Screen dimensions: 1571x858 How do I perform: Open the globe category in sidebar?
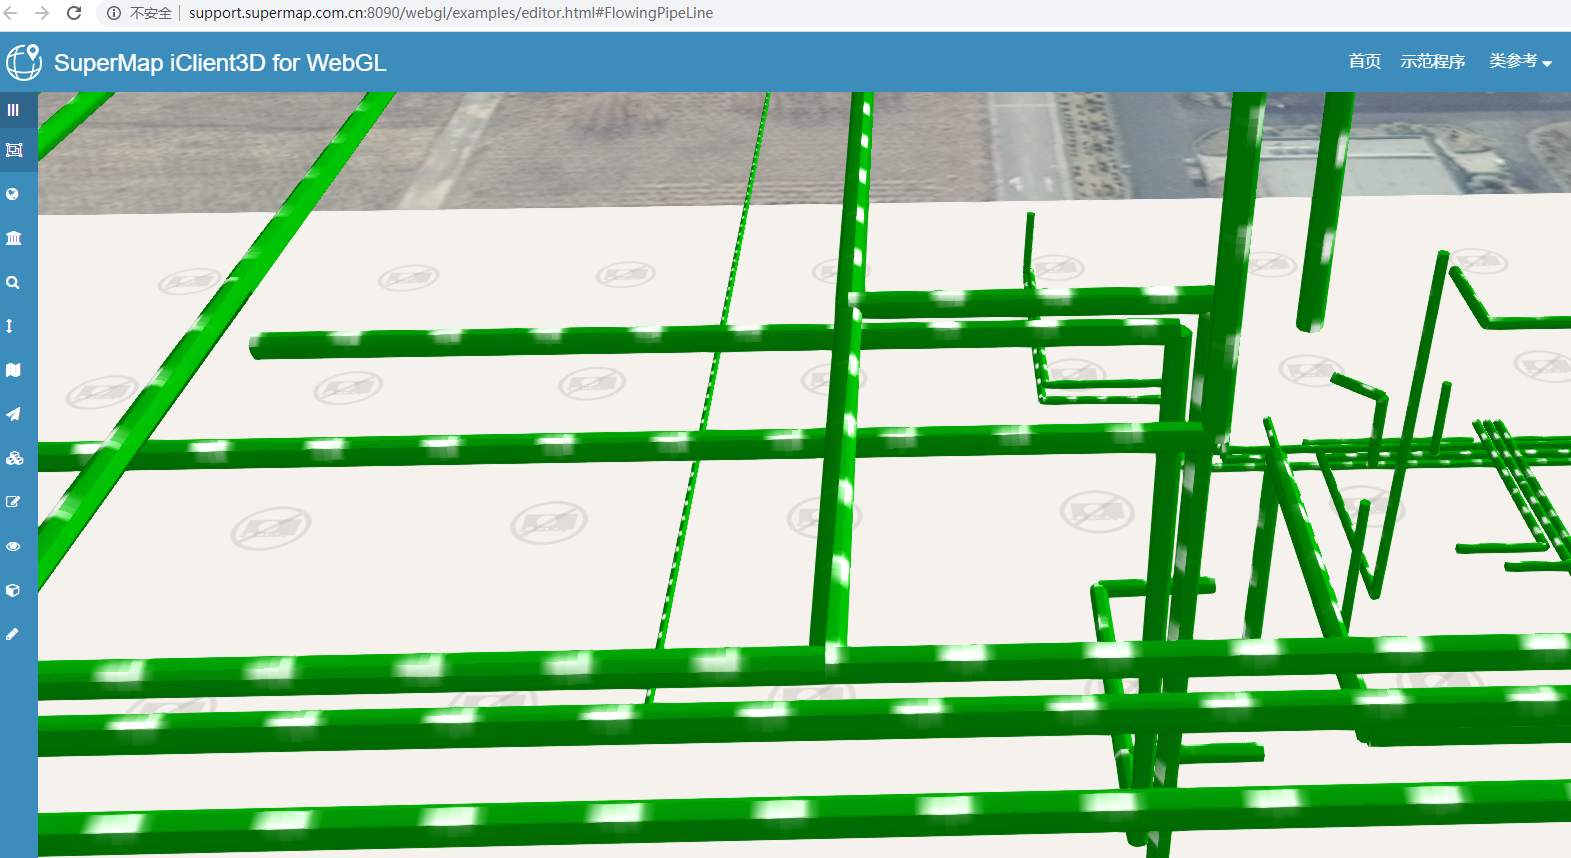pyautogui.click(x=13, y=194)
